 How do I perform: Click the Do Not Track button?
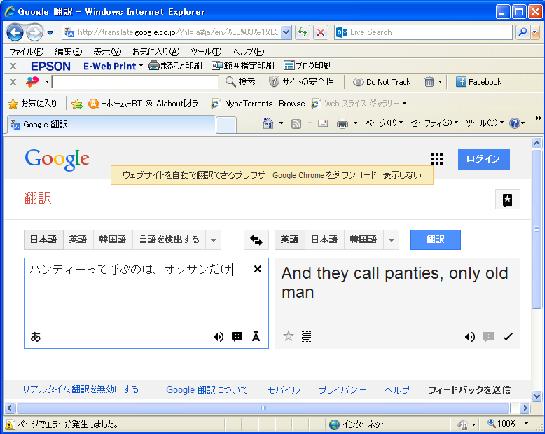[382, 82]
